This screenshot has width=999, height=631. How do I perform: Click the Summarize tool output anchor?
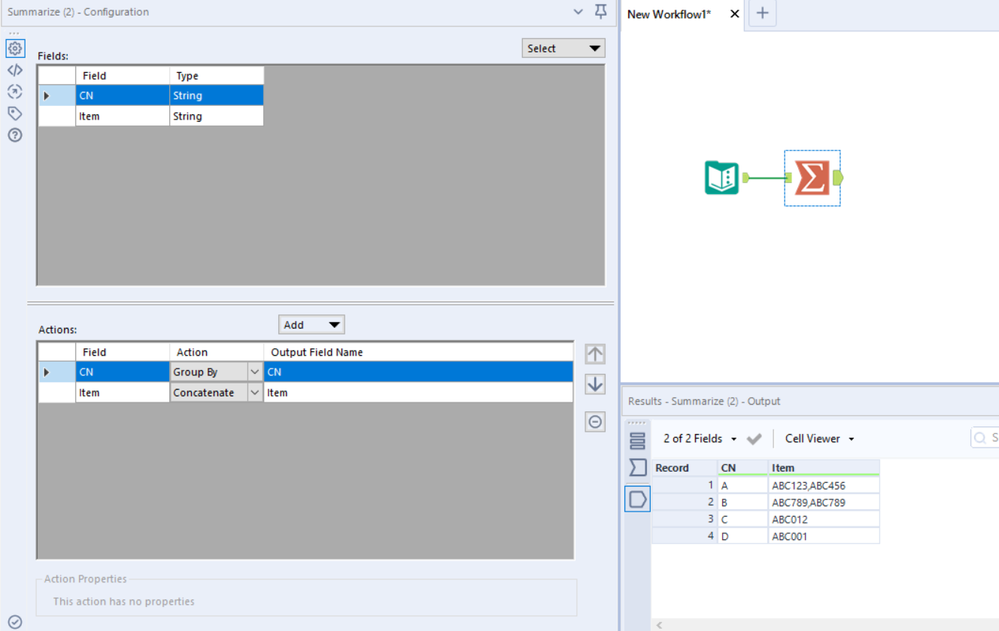(x=838, y=178)
